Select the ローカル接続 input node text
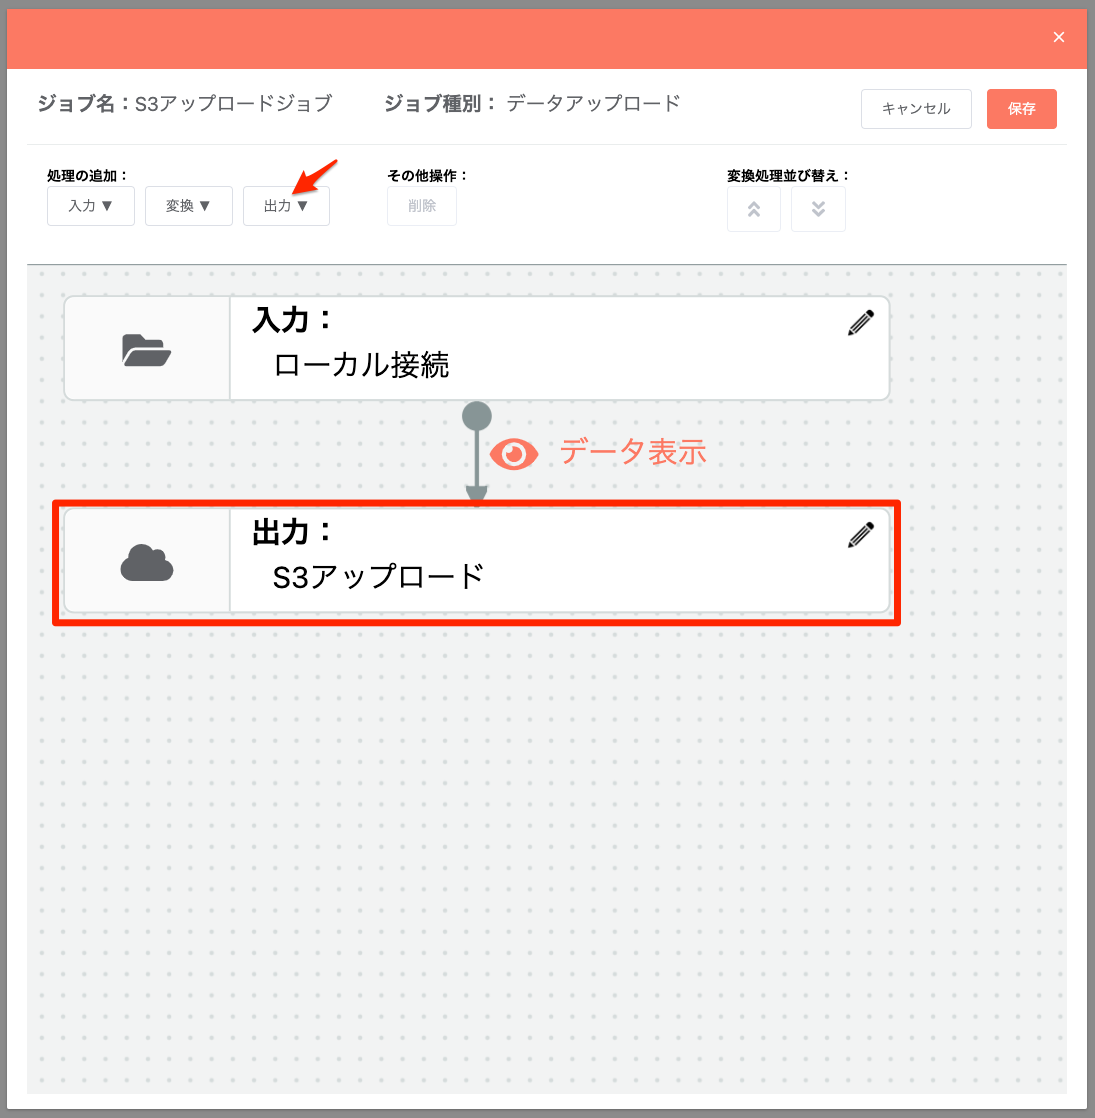1095x1118 pixels. click(x=361, y=364)
